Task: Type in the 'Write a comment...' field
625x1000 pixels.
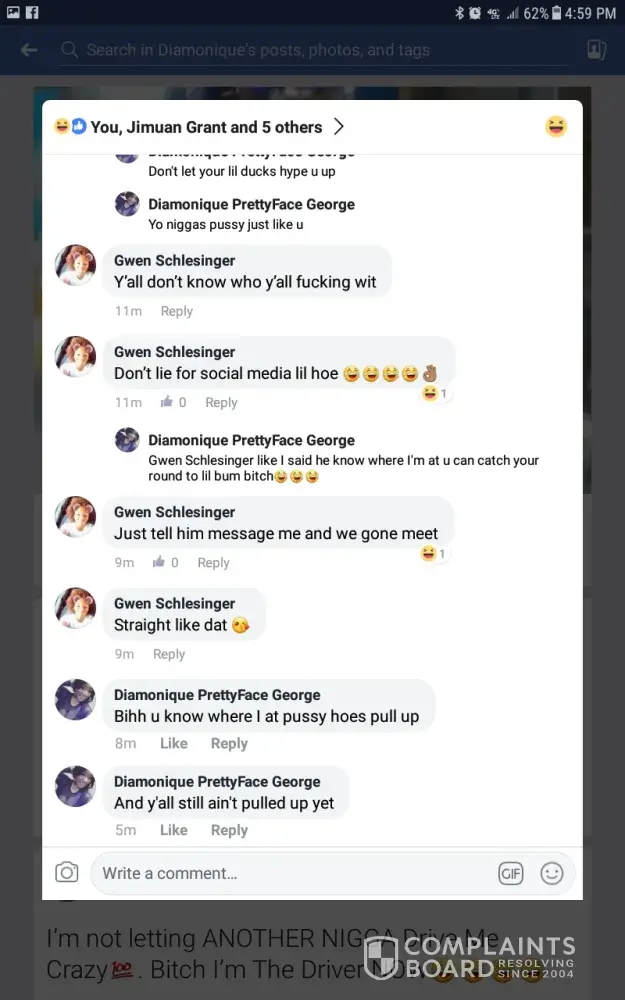Action: point(290,873)
